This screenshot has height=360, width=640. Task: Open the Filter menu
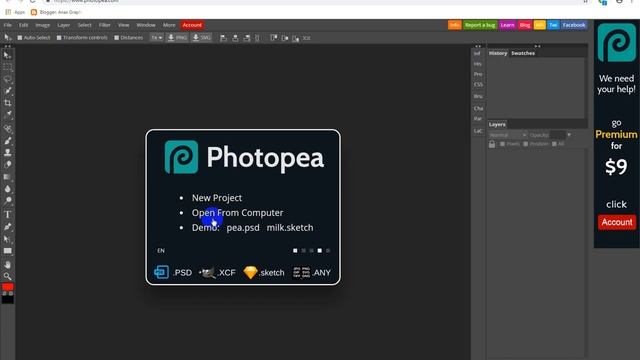pos(104,25)
